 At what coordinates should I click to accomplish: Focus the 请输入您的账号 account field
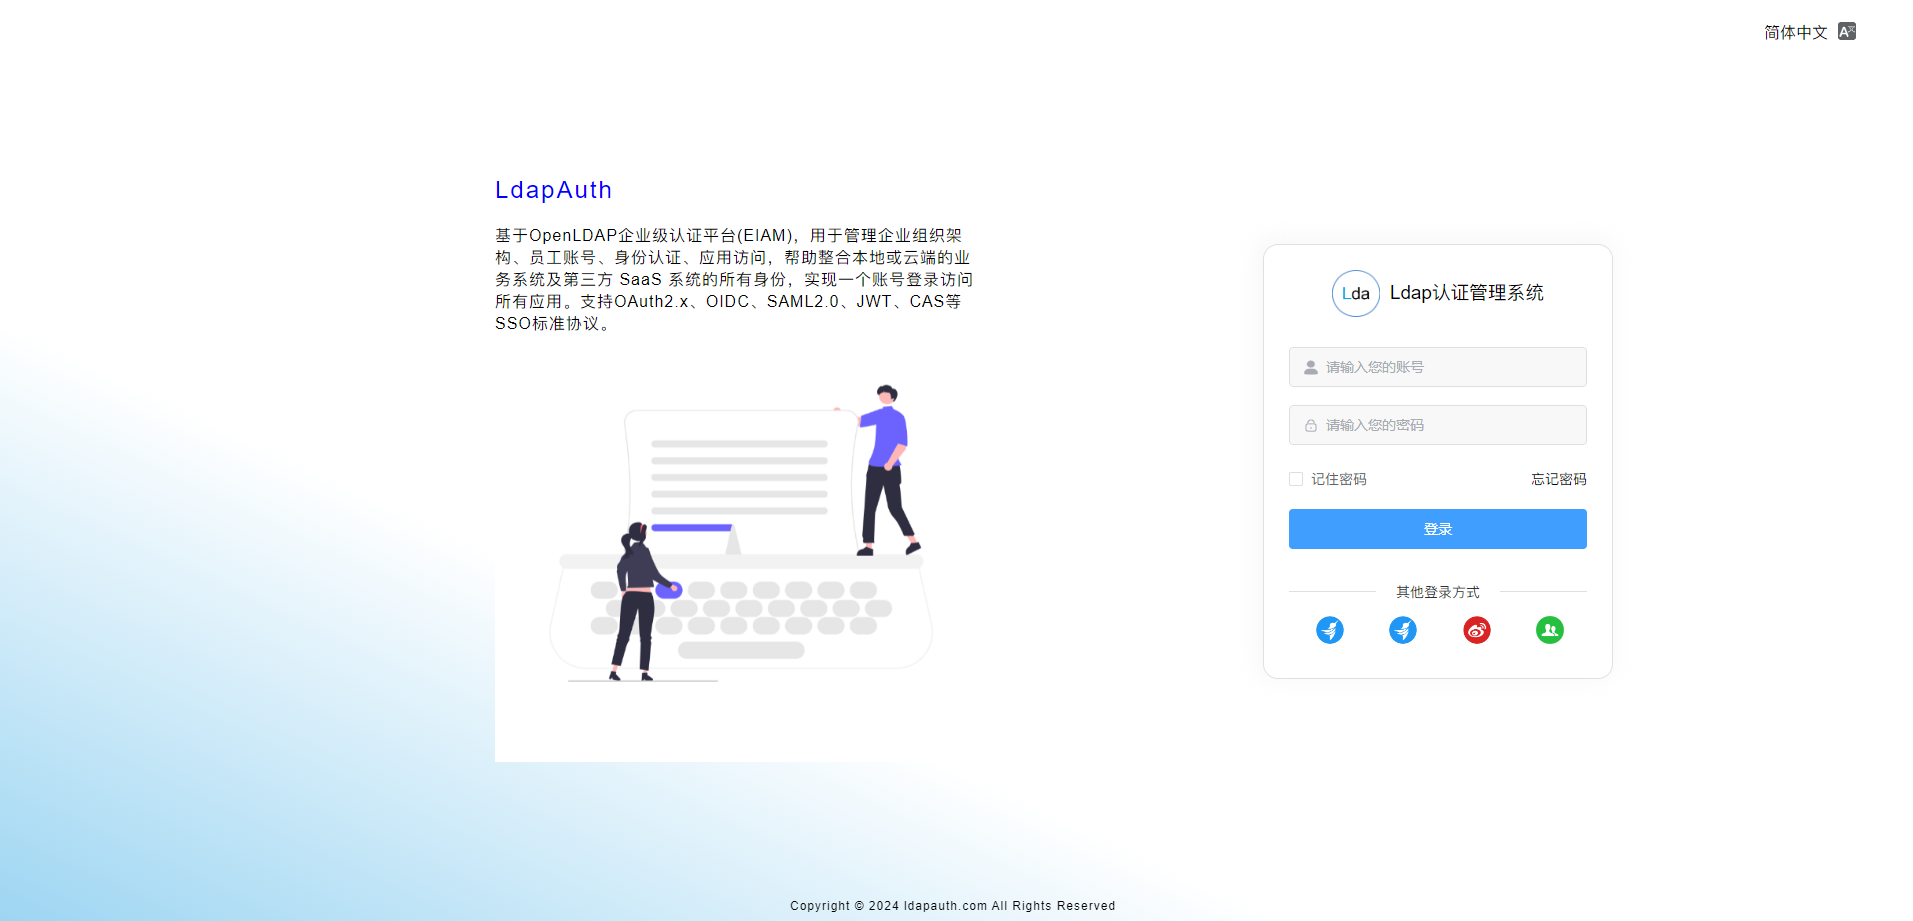pos(1437,367)
